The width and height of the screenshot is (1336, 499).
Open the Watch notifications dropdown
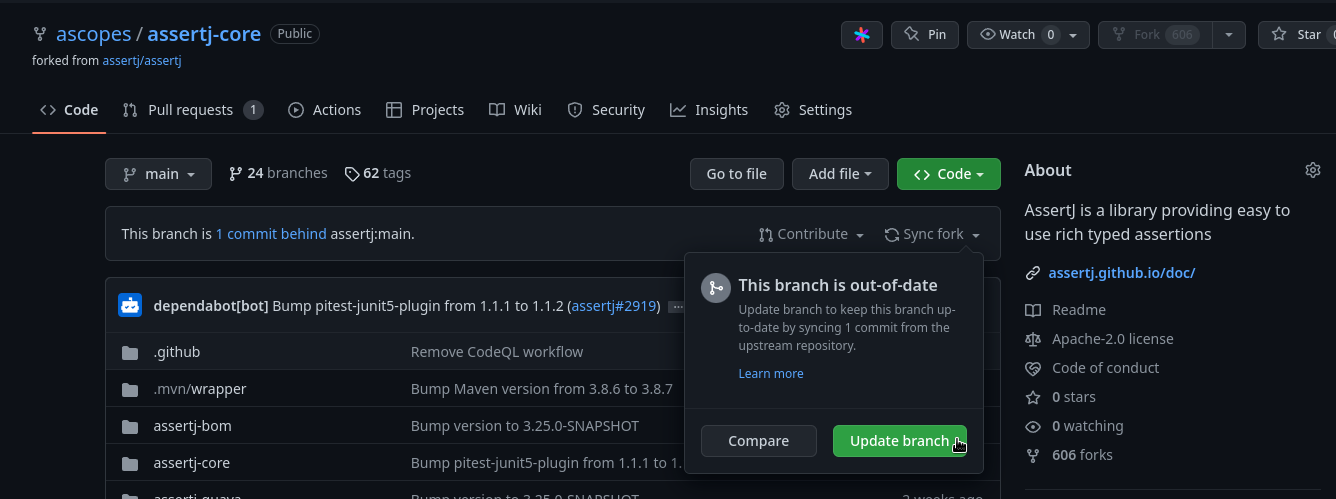(x=1028, y=34)
